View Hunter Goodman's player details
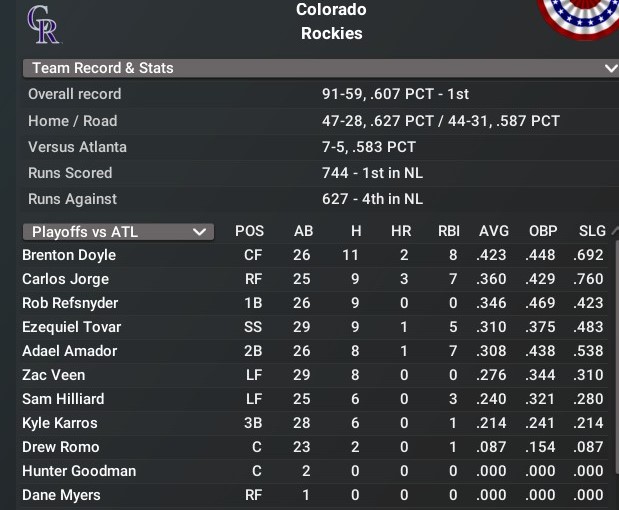 pyautogui.click(x=79, y=471)
